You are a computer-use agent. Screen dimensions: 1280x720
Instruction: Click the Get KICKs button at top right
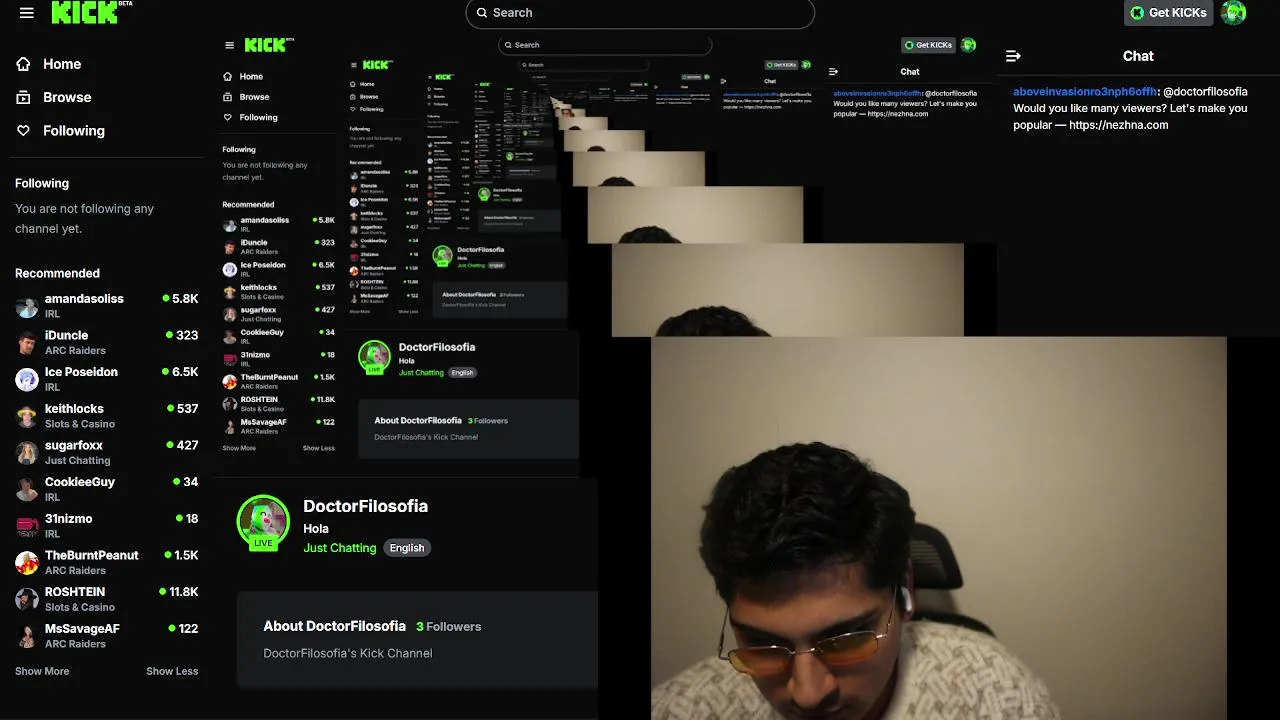tap(1168, 13)
